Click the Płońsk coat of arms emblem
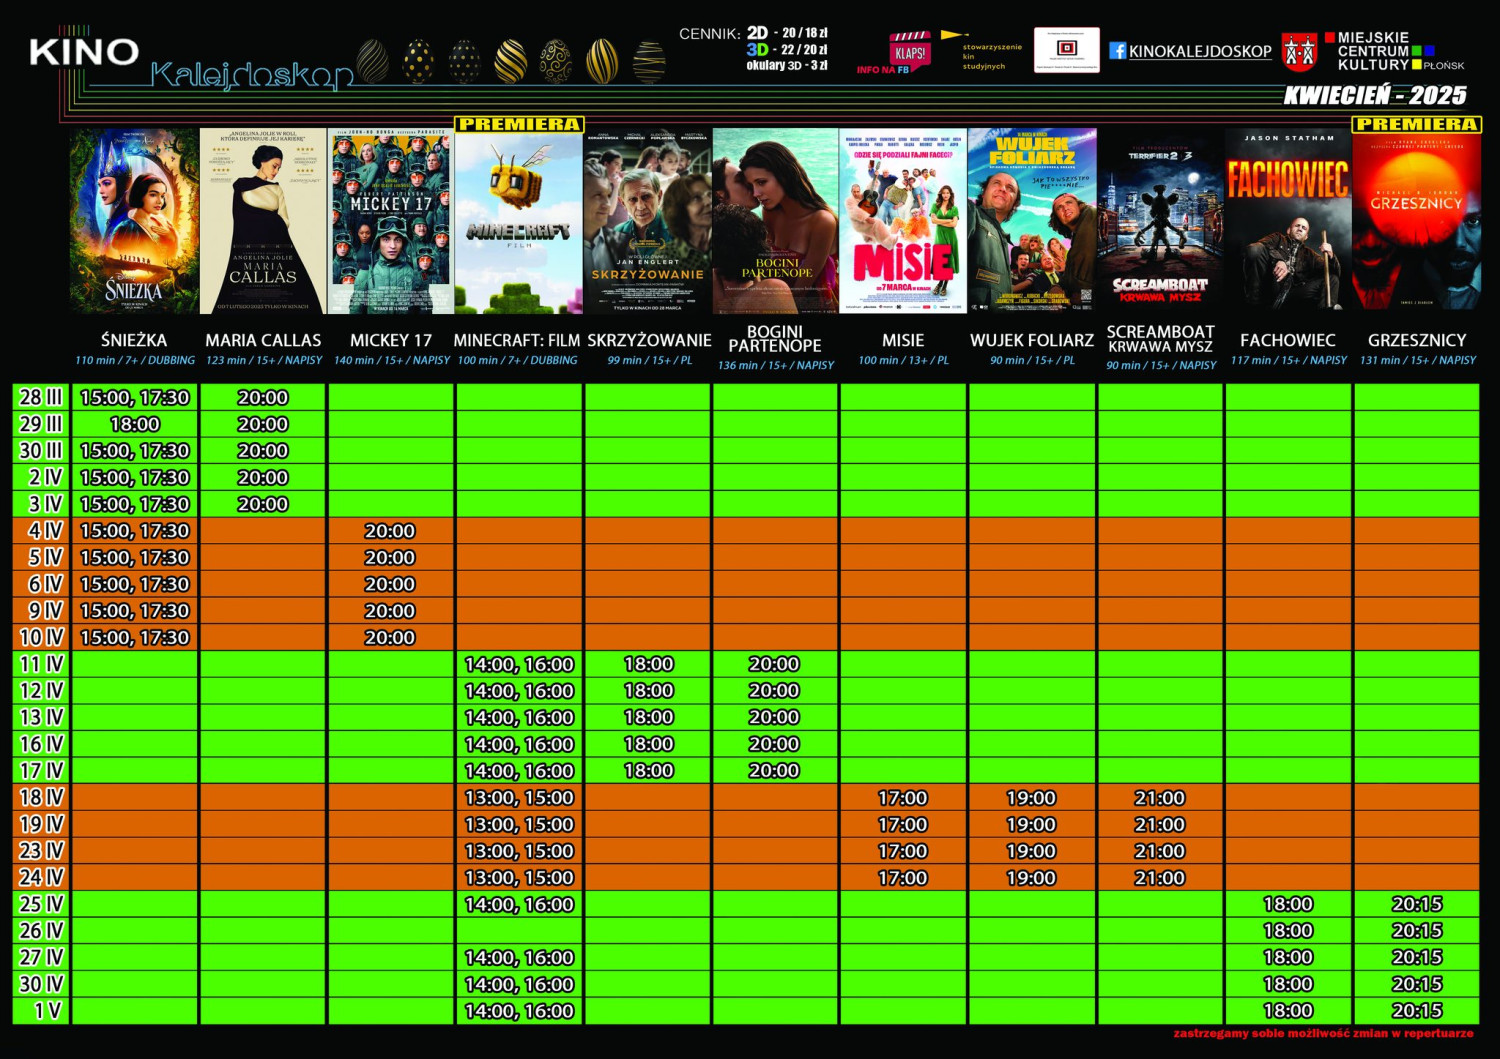Image resolution: width=1500 pixels, height=1059 pixels. click(1299, 52)
